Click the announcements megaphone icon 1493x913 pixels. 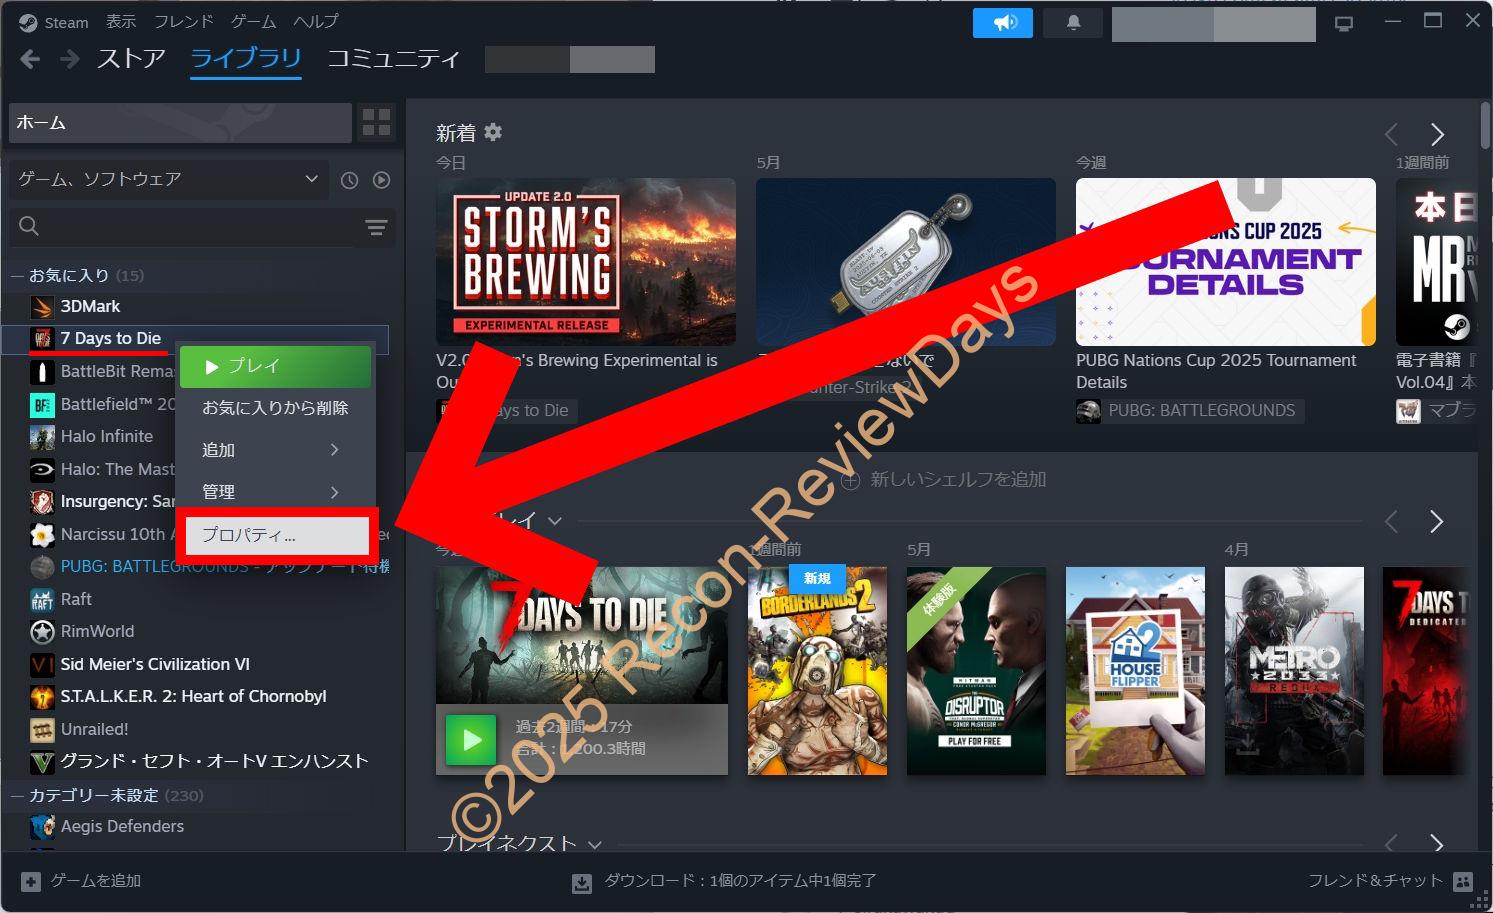[x=1002, y=23]
